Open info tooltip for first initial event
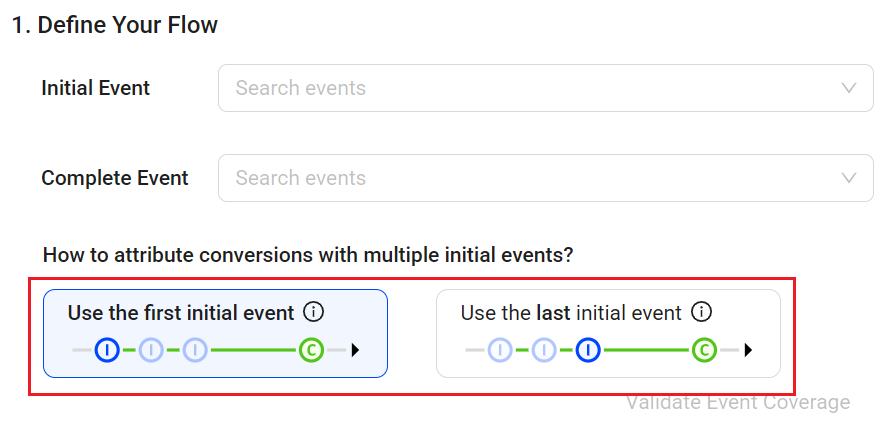 (x=313, y=312)
